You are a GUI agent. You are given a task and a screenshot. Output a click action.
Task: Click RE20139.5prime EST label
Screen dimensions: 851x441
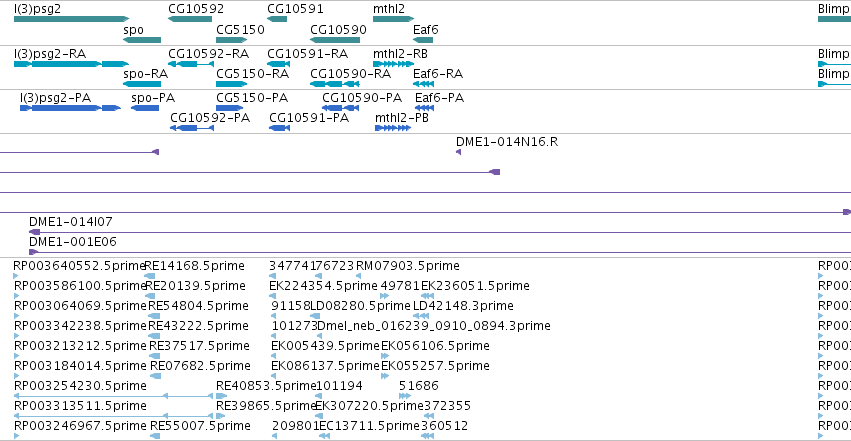pyautogui.click(x=195, y=286)
